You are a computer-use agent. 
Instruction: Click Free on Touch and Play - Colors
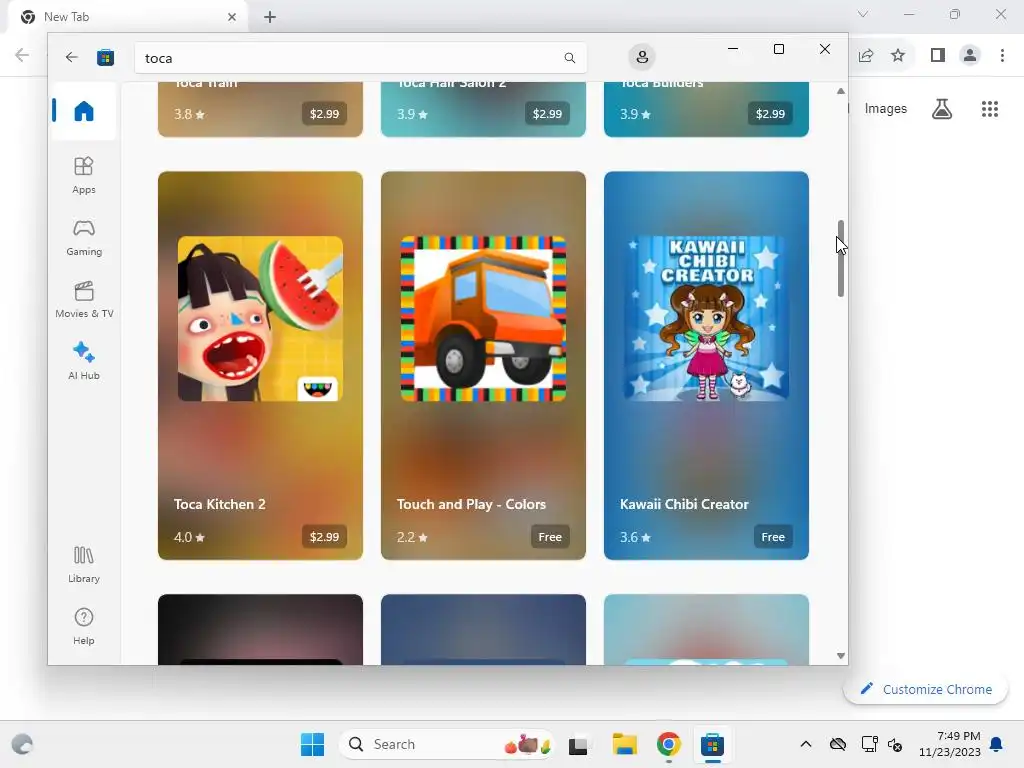click(x=550, y=537)
